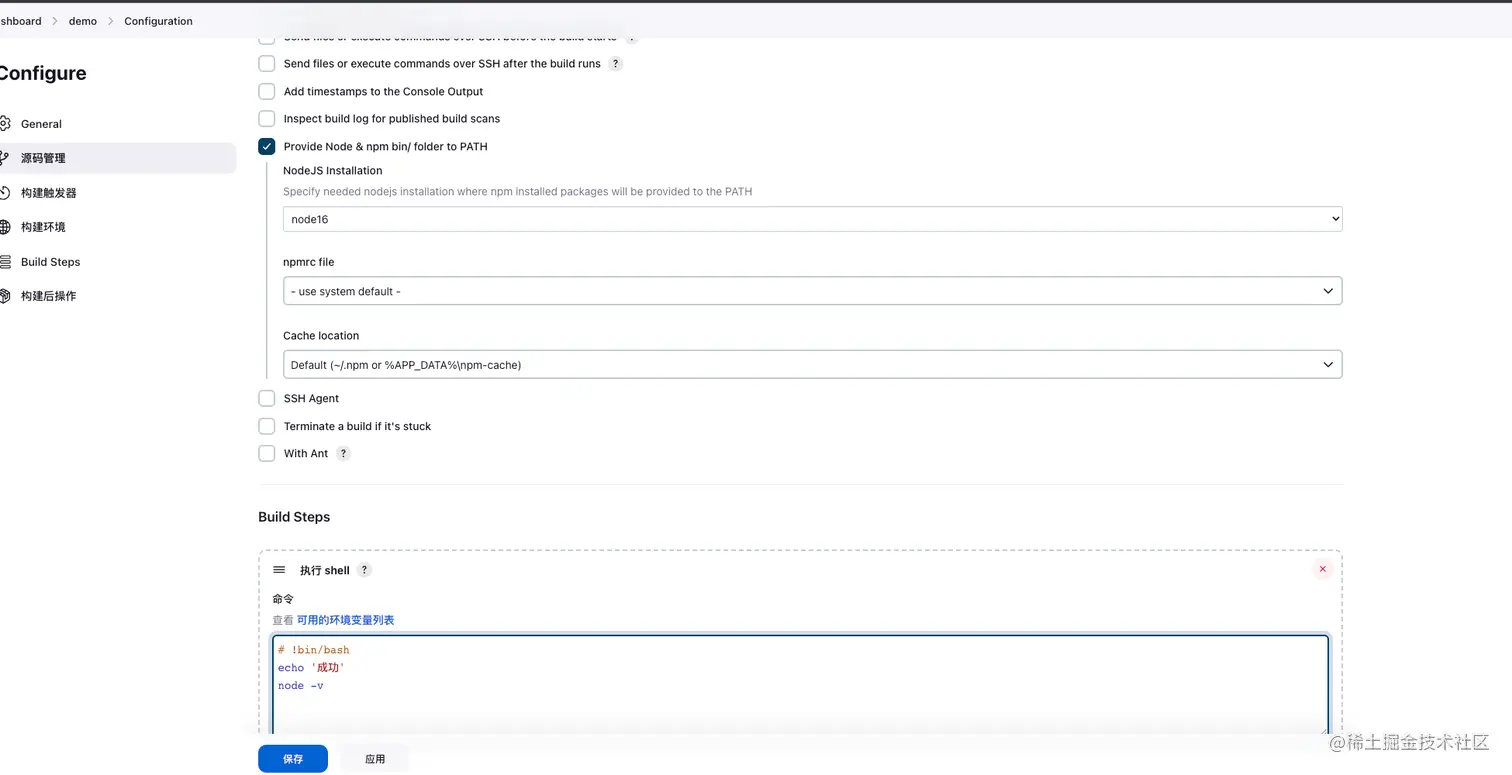1512x775 pixels.
Task: Click the Build Steps list icon
Action: coord(5,262)
